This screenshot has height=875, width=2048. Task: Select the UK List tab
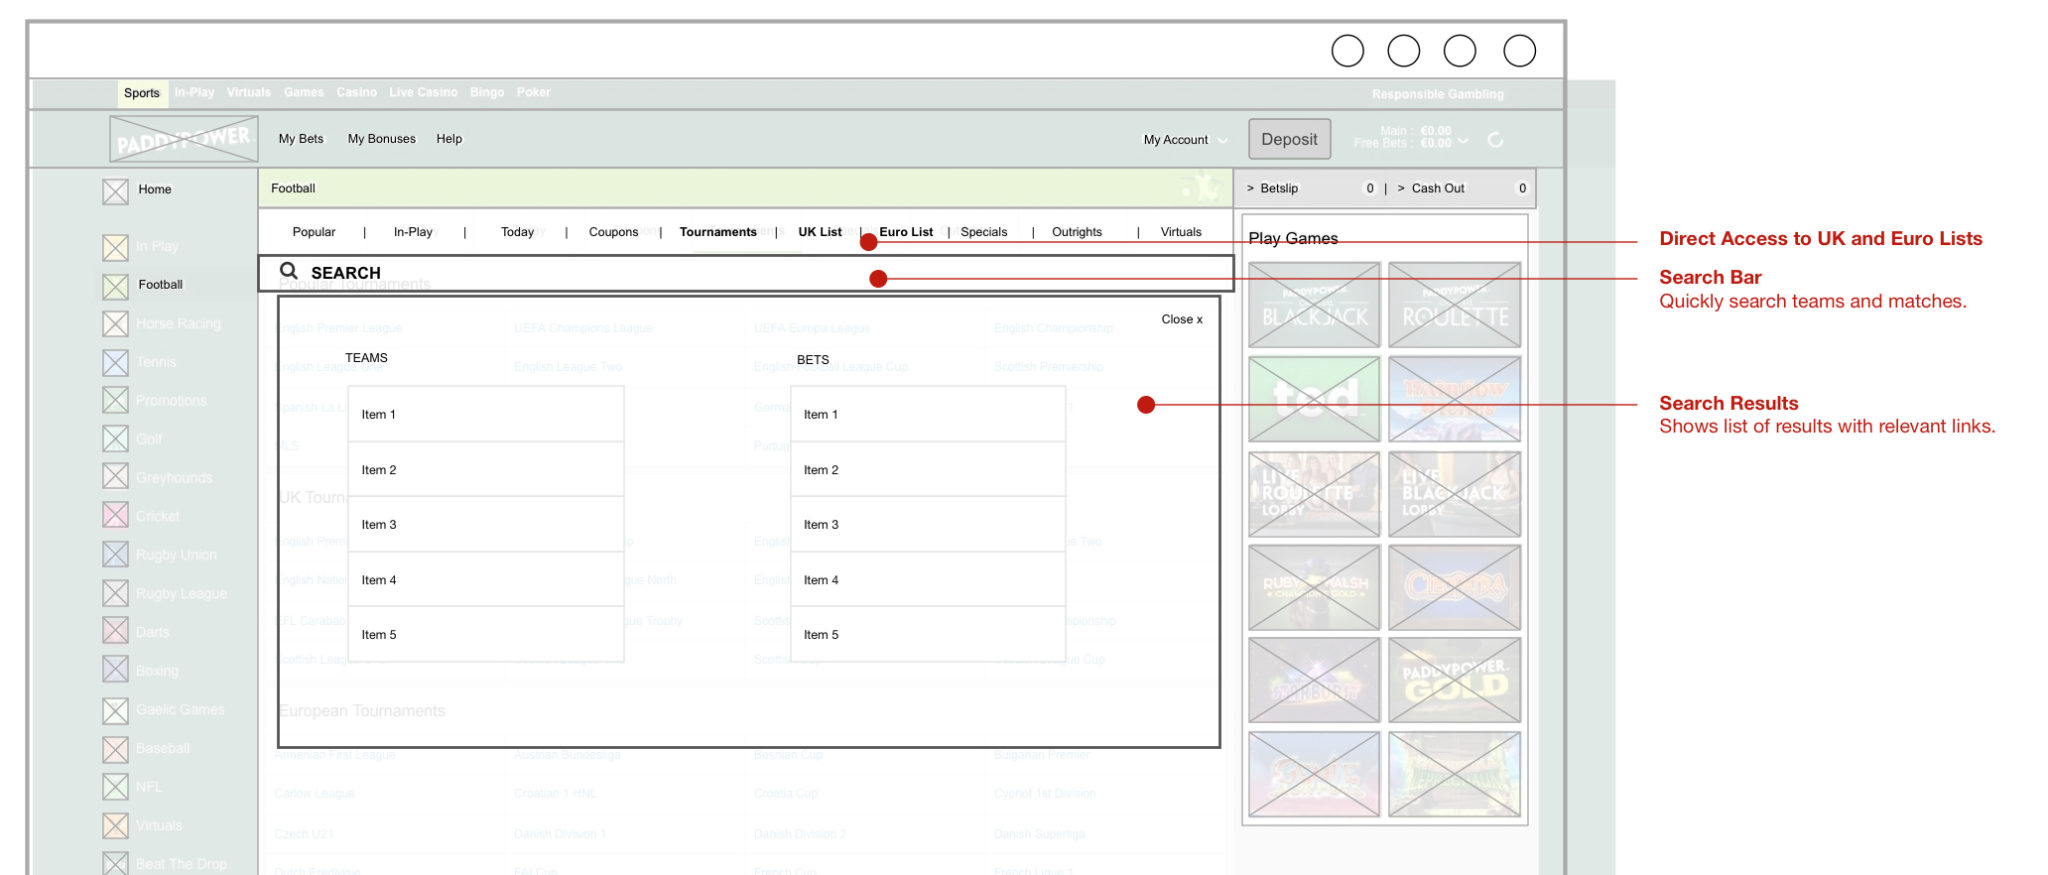(x=820, y=232)
